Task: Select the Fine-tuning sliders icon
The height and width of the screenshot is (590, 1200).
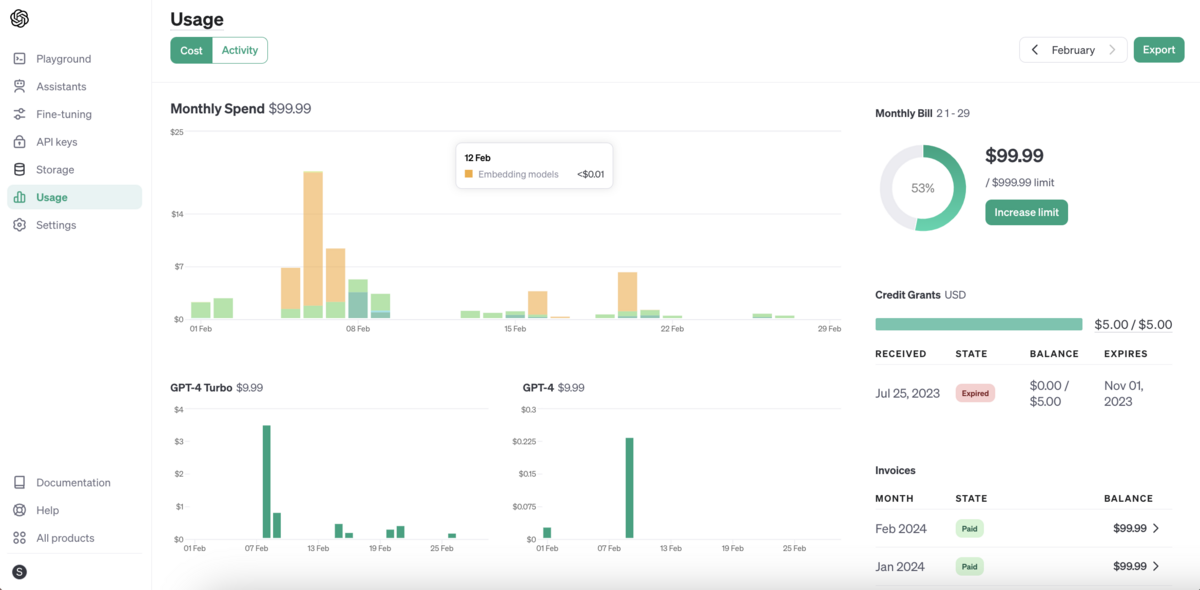Action: click(x=19, y=114)
